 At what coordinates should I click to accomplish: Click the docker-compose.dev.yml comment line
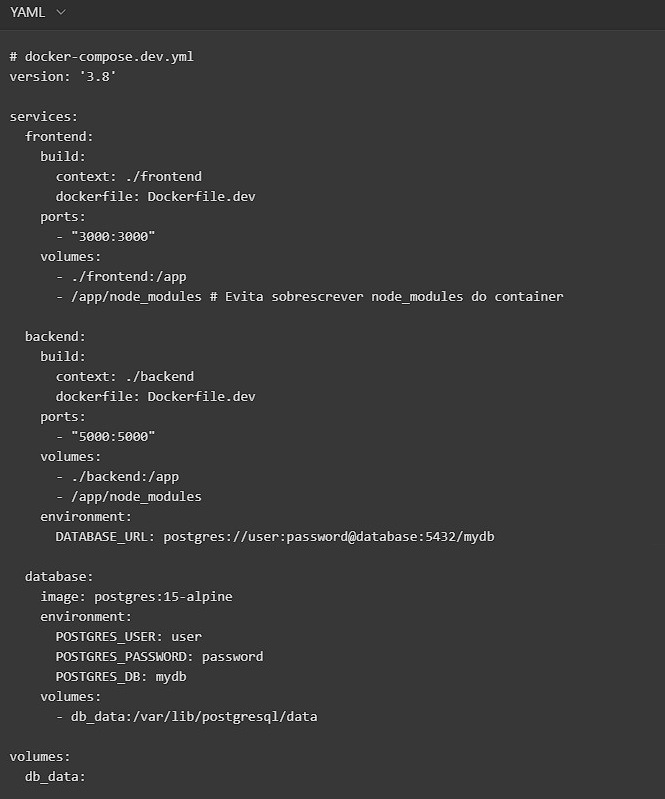coord(101,56)
